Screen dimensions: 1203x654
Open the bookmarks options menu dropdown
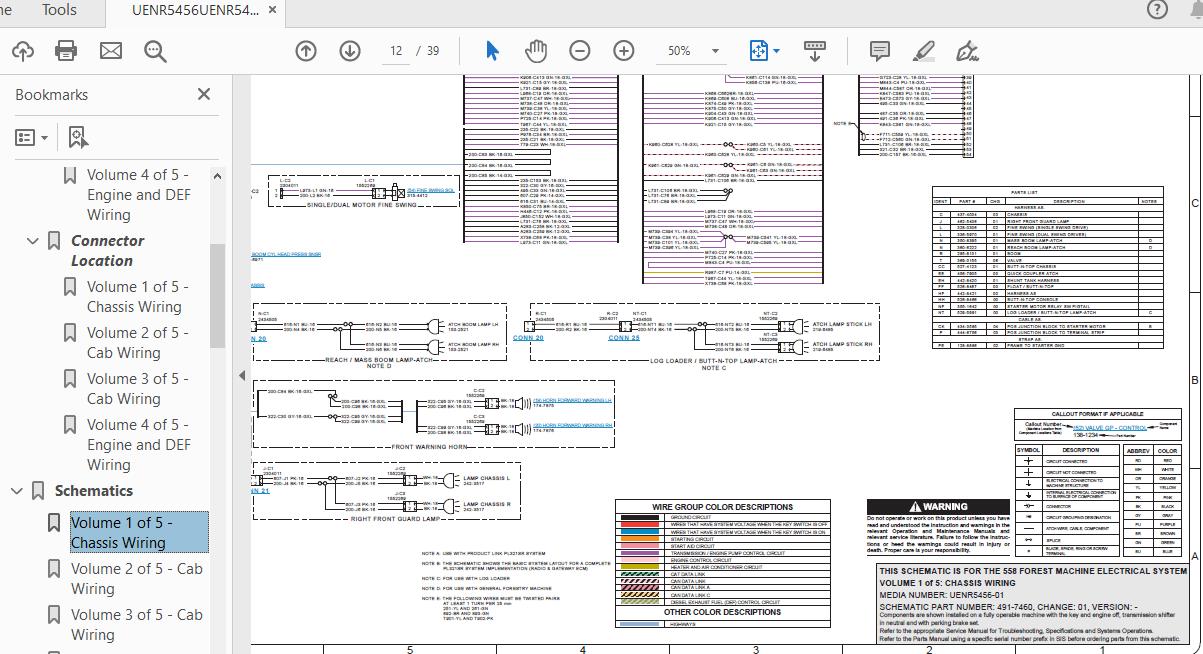click(32, 137)
